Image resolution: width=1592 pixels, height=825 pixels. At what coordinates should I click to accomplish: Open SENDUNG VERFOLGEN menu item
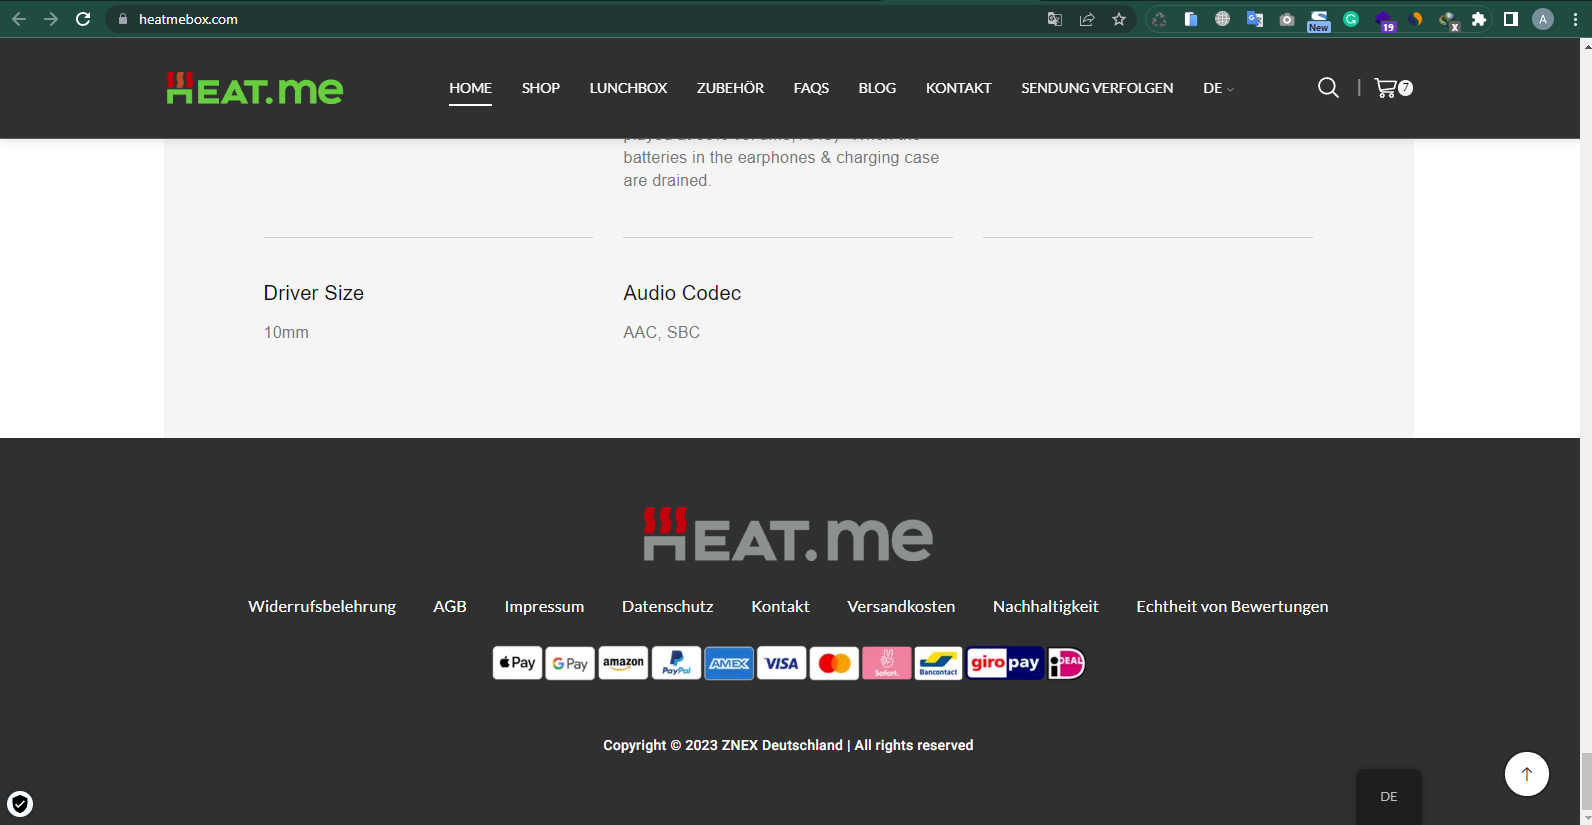[1097, 88]
